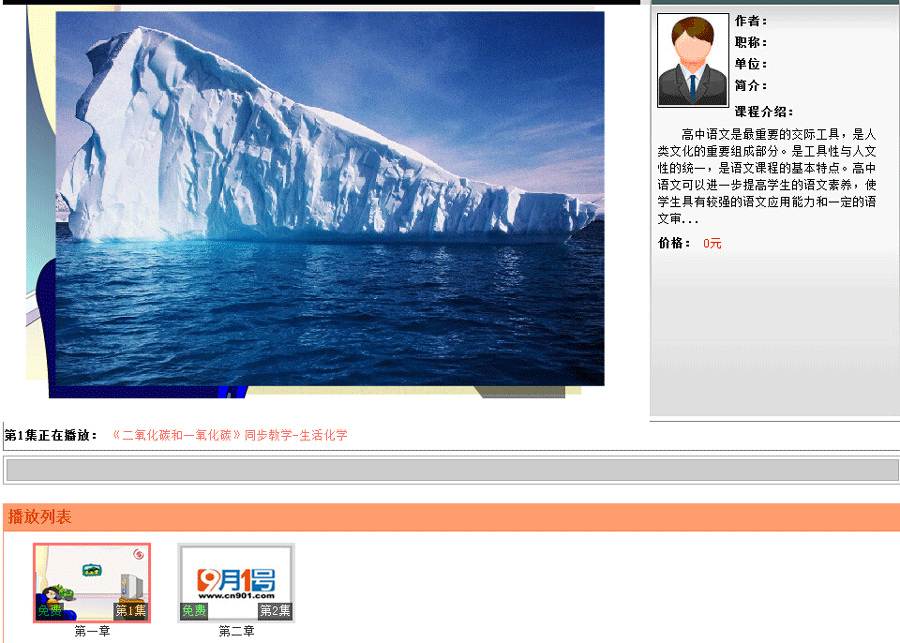Click the 播放列表 playlist header
The width and height of the screenshot is (900, 643).
pos(40,517)
